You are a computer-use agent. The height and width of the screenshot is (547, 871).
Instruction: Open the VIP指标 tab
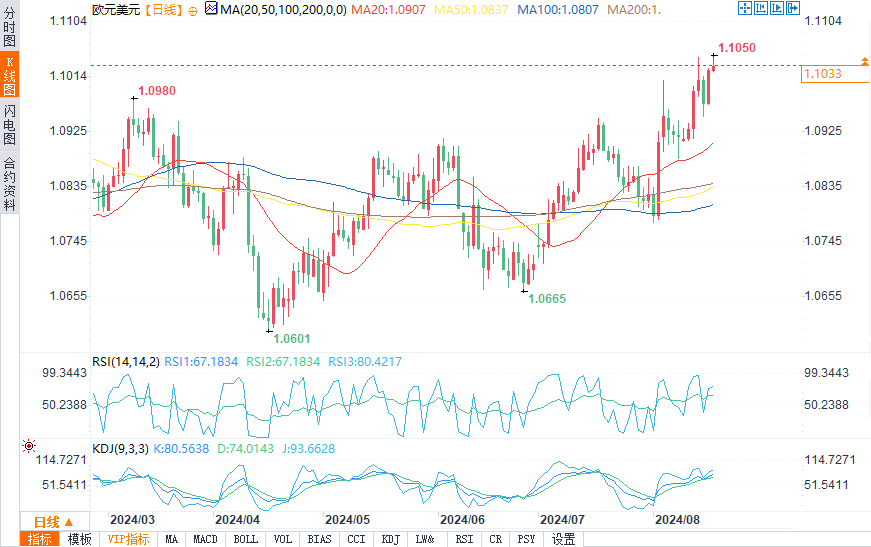(128, 539)
